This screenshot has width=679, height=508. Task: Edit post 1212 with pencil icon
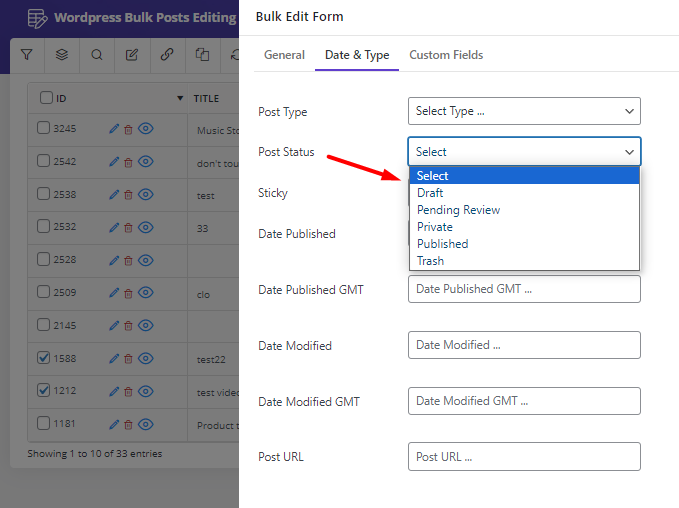tap(114, 392)
